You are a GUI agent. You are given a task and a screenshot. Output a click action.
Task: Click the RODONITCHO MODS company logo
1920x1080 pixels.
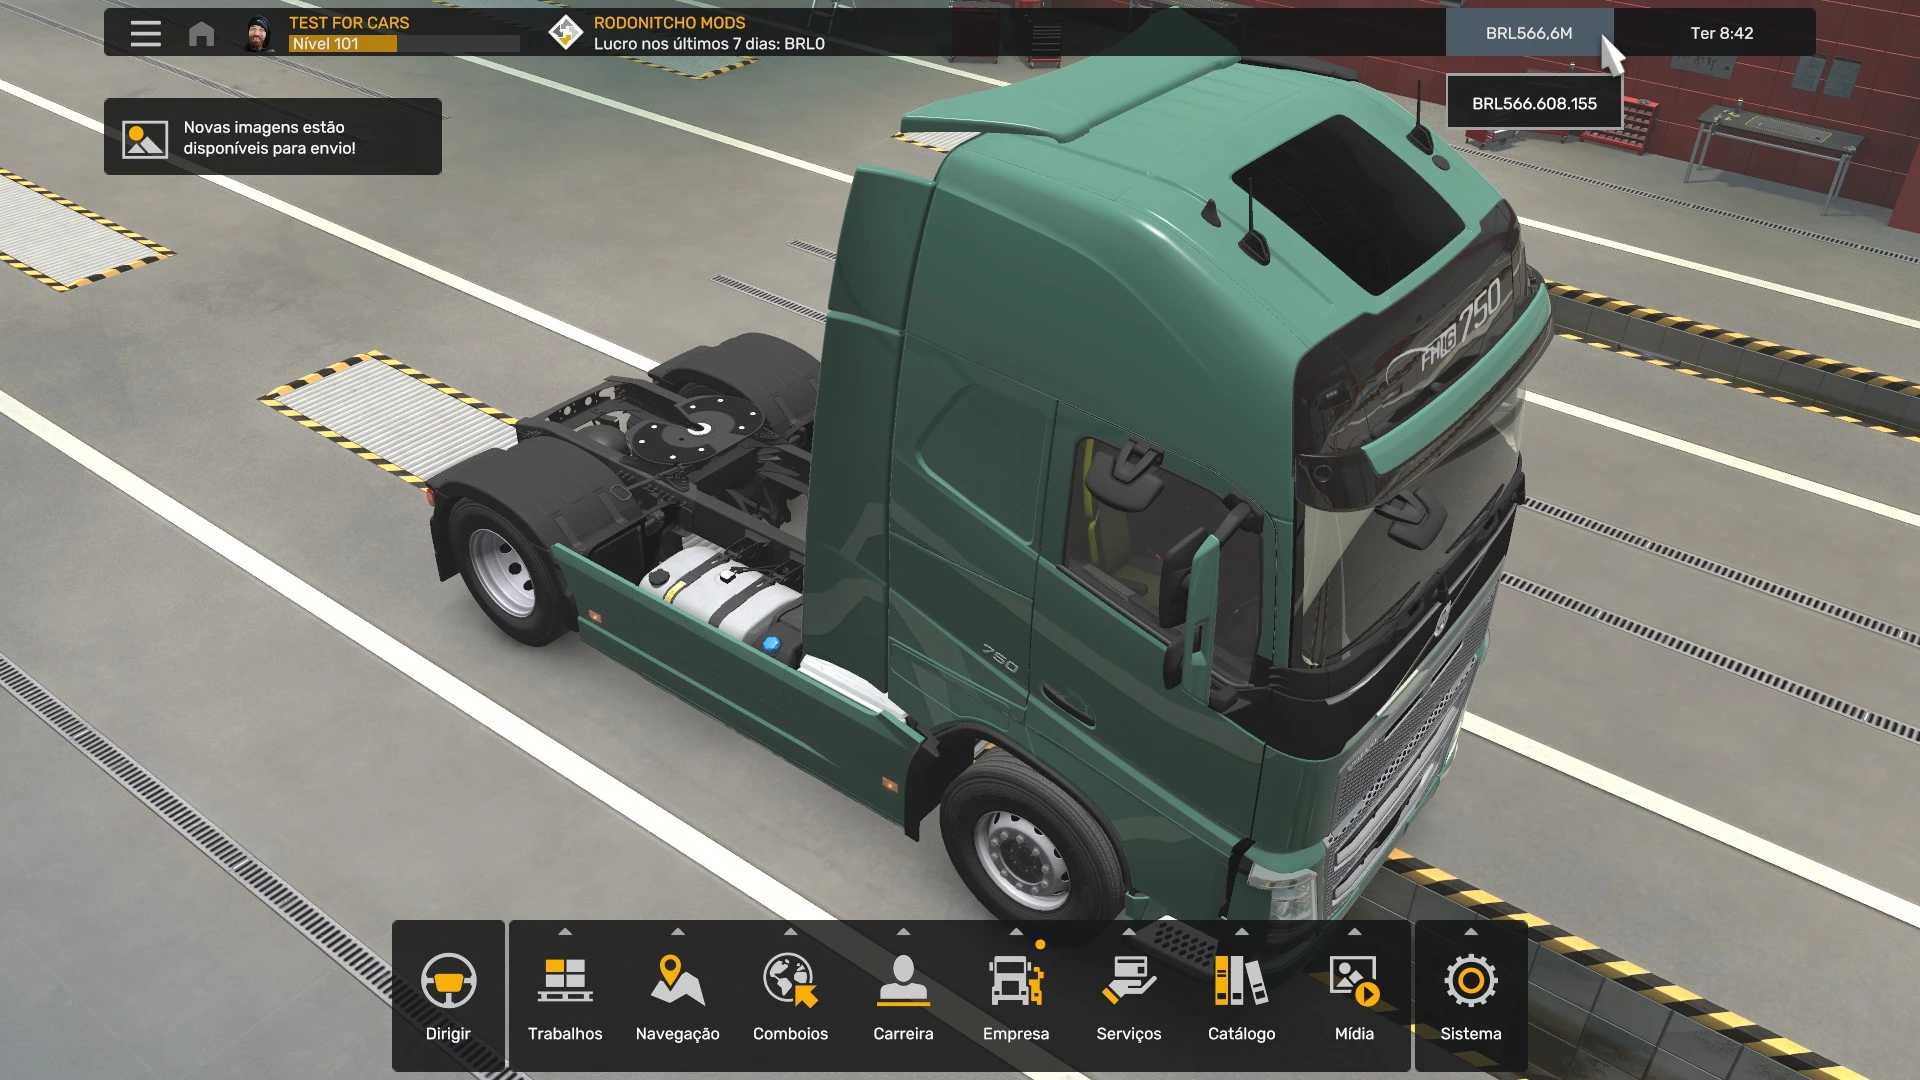(x=565, y=33)
